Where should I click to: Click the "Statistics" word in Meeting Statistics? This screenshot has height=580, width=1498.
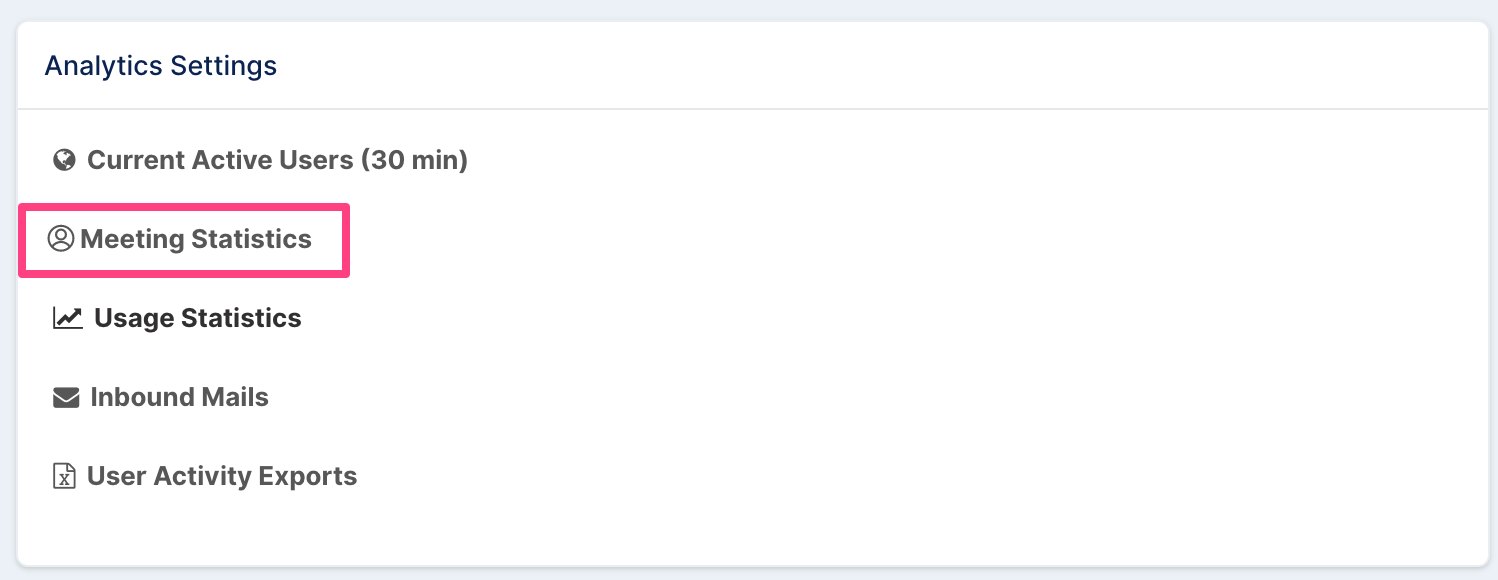click(252, 239)
